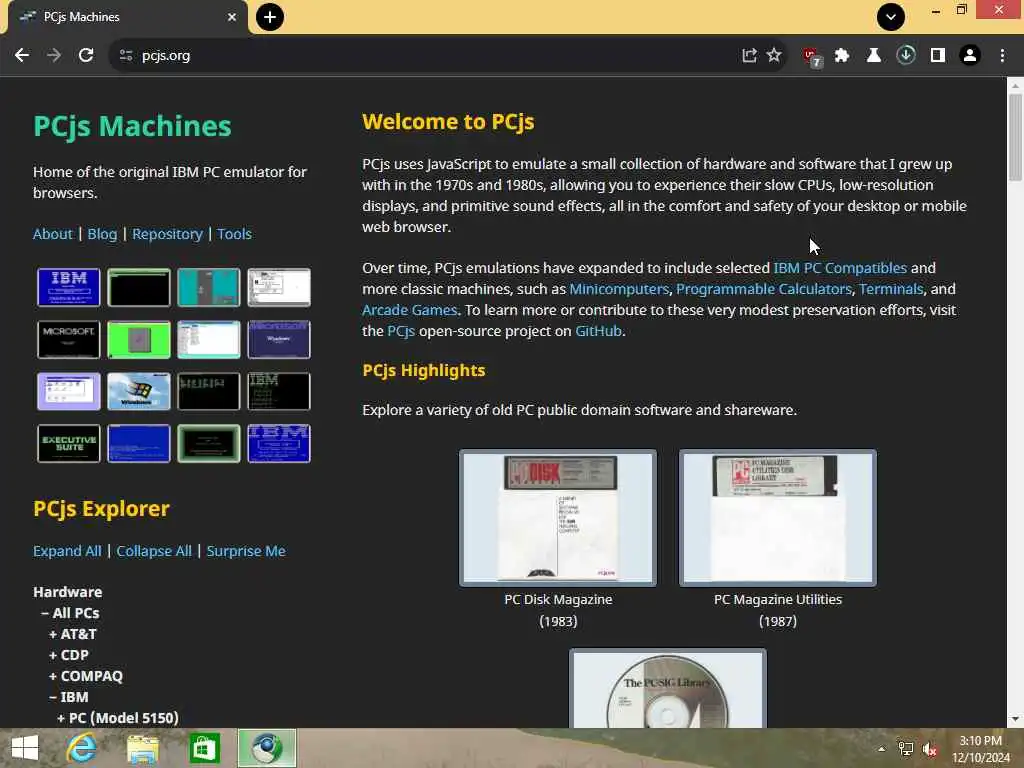Select the PCjs Machines browser tab
Viewport: 1024px width, 768px height.
pyautogui.click(x=127, y=17)
